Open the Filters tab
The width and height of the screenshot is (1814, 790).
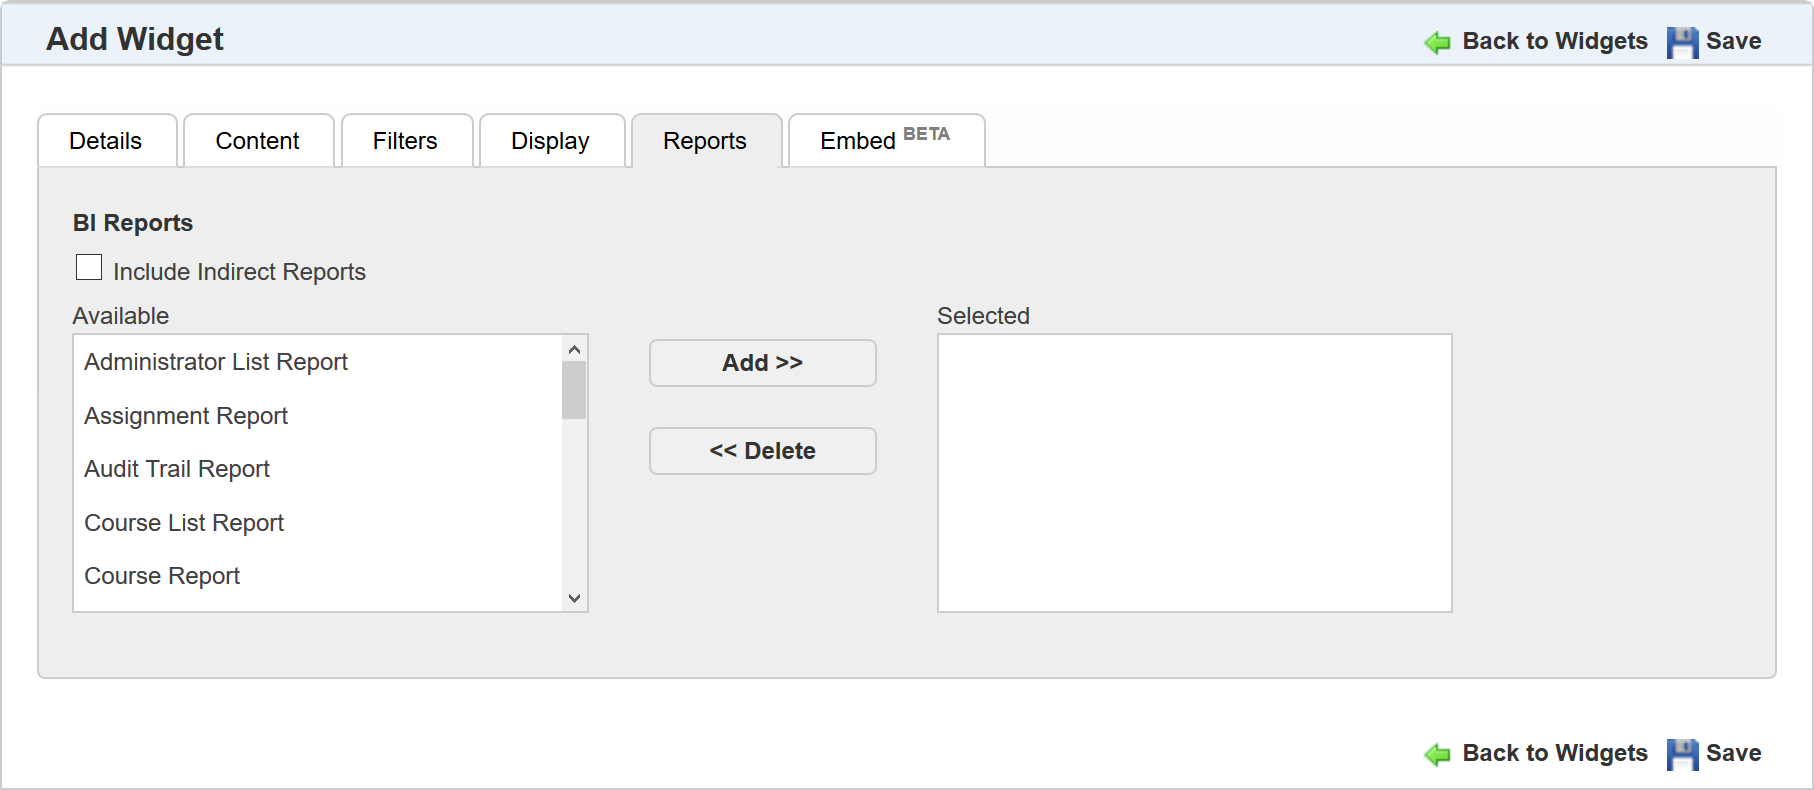[x=405, y=141]
